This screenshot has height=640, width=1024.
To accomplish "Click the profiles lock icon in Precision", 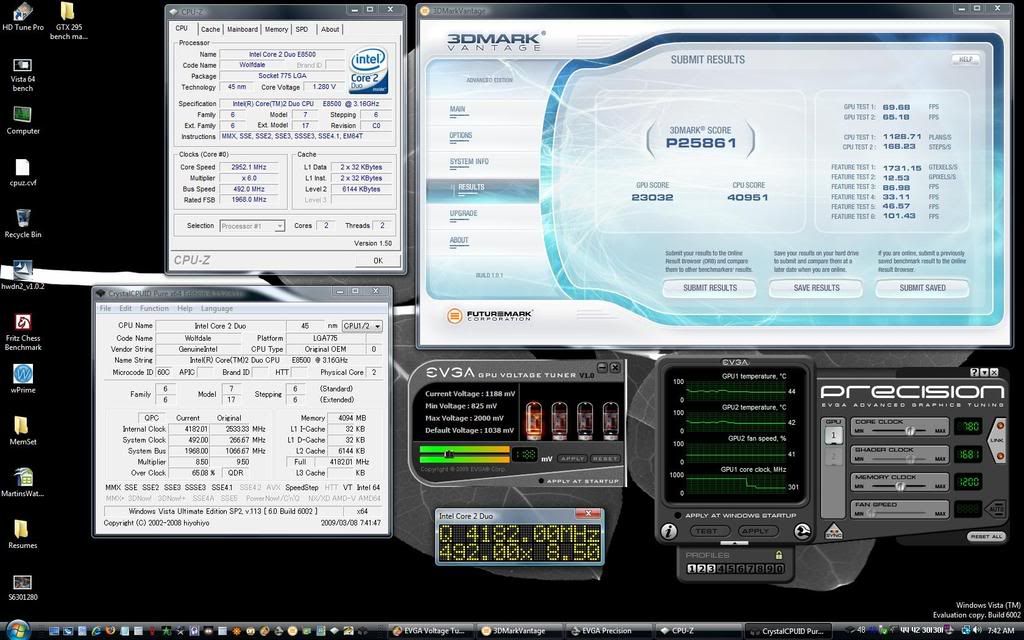I will (x=778, y=555).
